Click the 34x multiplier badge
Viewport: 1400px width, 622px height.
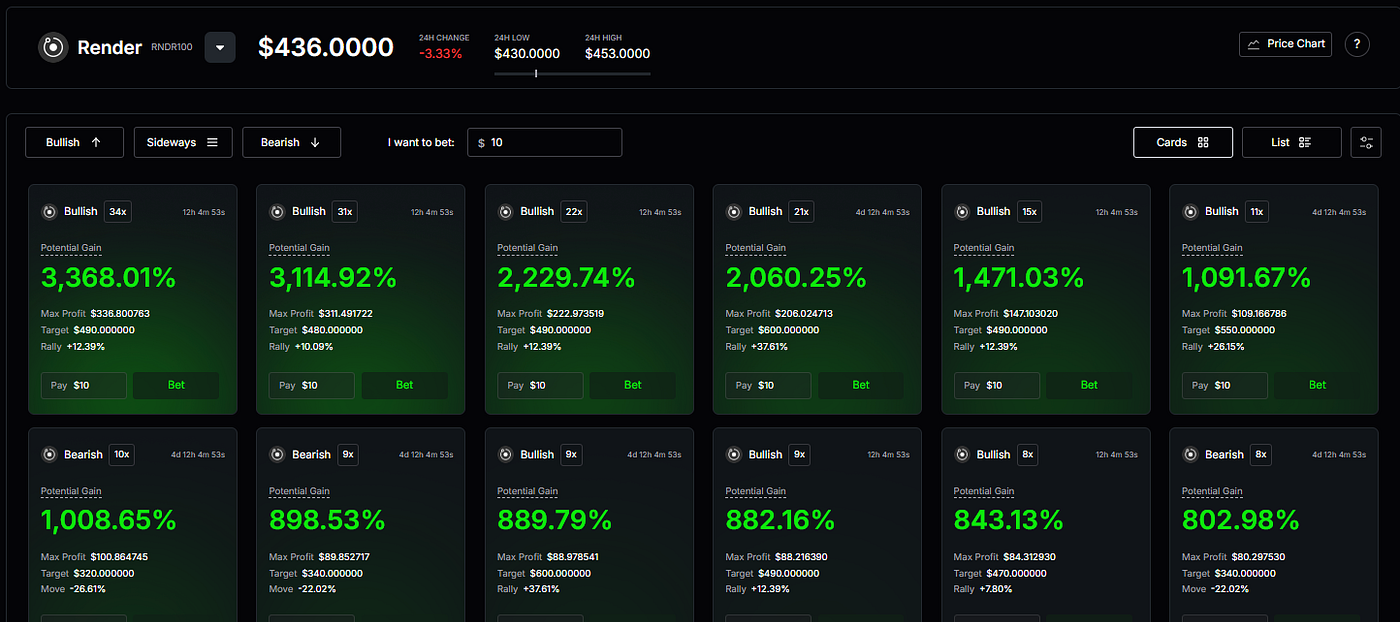coord(118,211)
